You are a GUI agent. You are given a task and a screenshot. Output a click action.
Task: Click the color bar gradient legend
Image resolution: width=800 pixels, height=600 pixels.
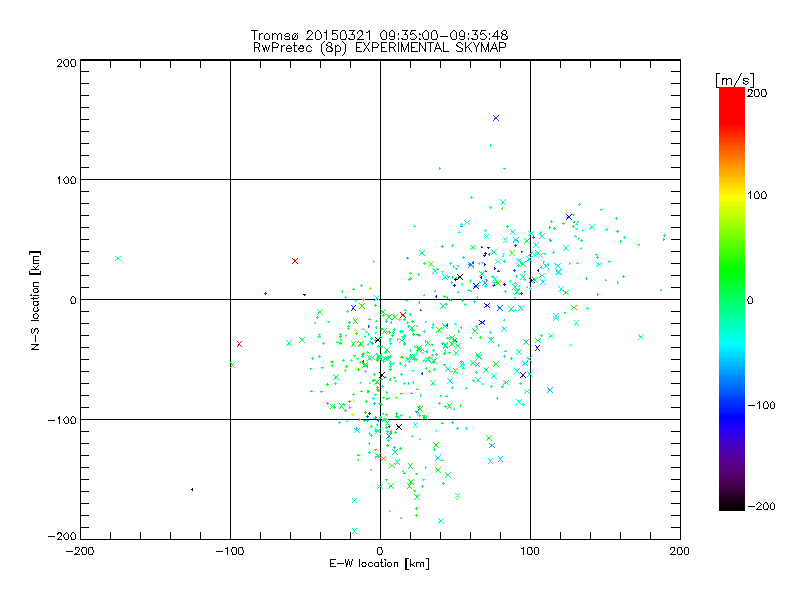point(732,299)
